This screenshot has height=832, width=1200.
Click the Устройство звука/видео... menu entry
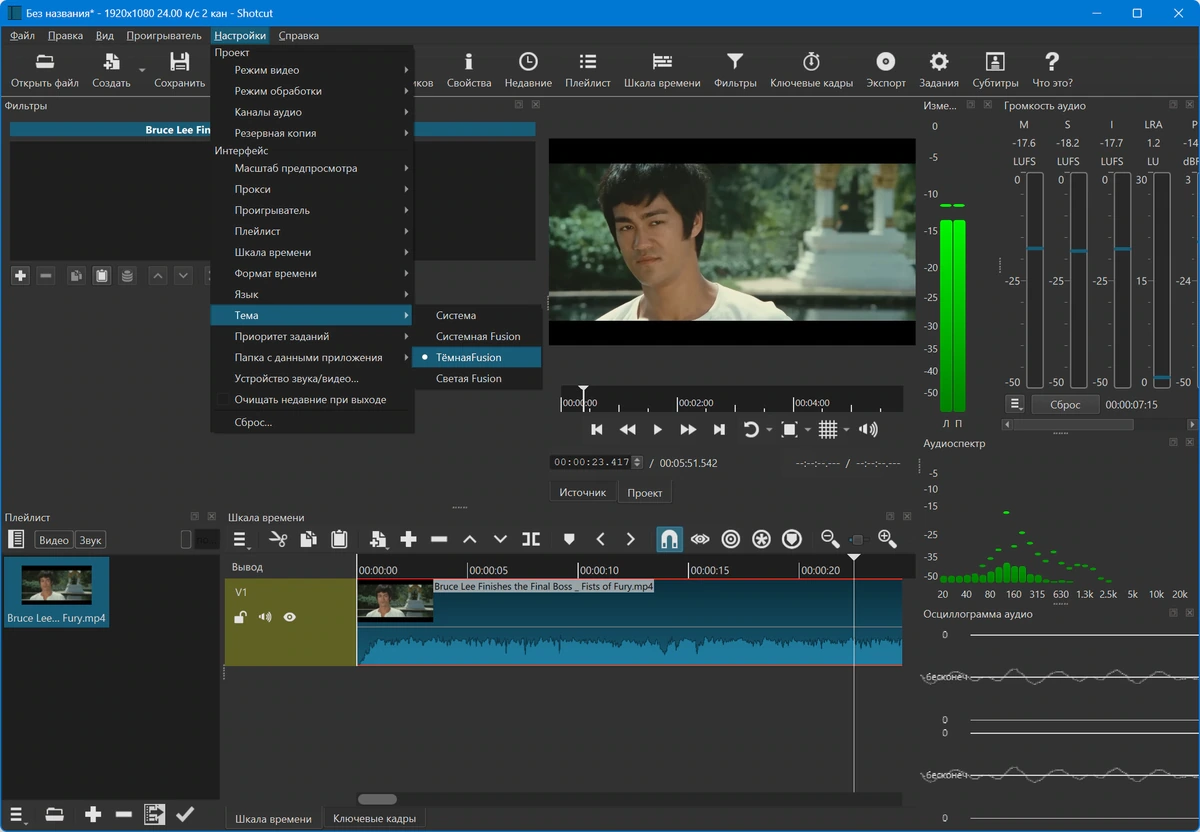pos(312,378)
